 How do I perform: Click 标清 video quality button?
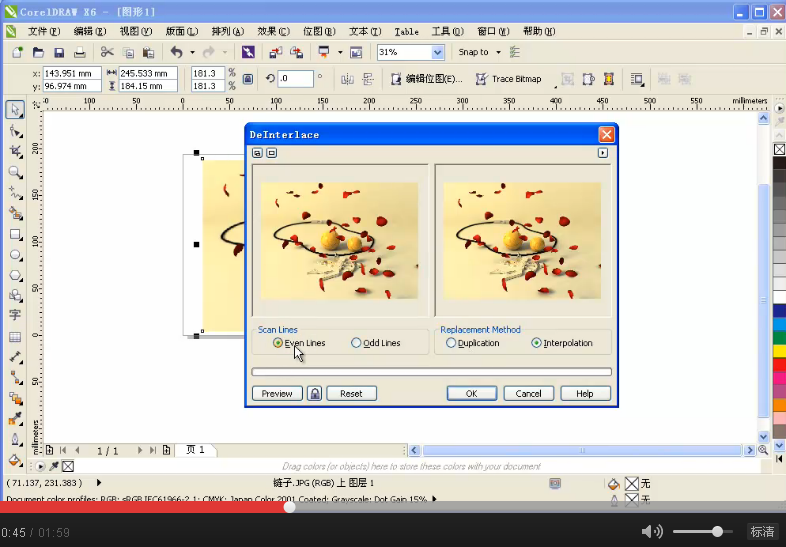pyautogui.click(x=762, y=531)
